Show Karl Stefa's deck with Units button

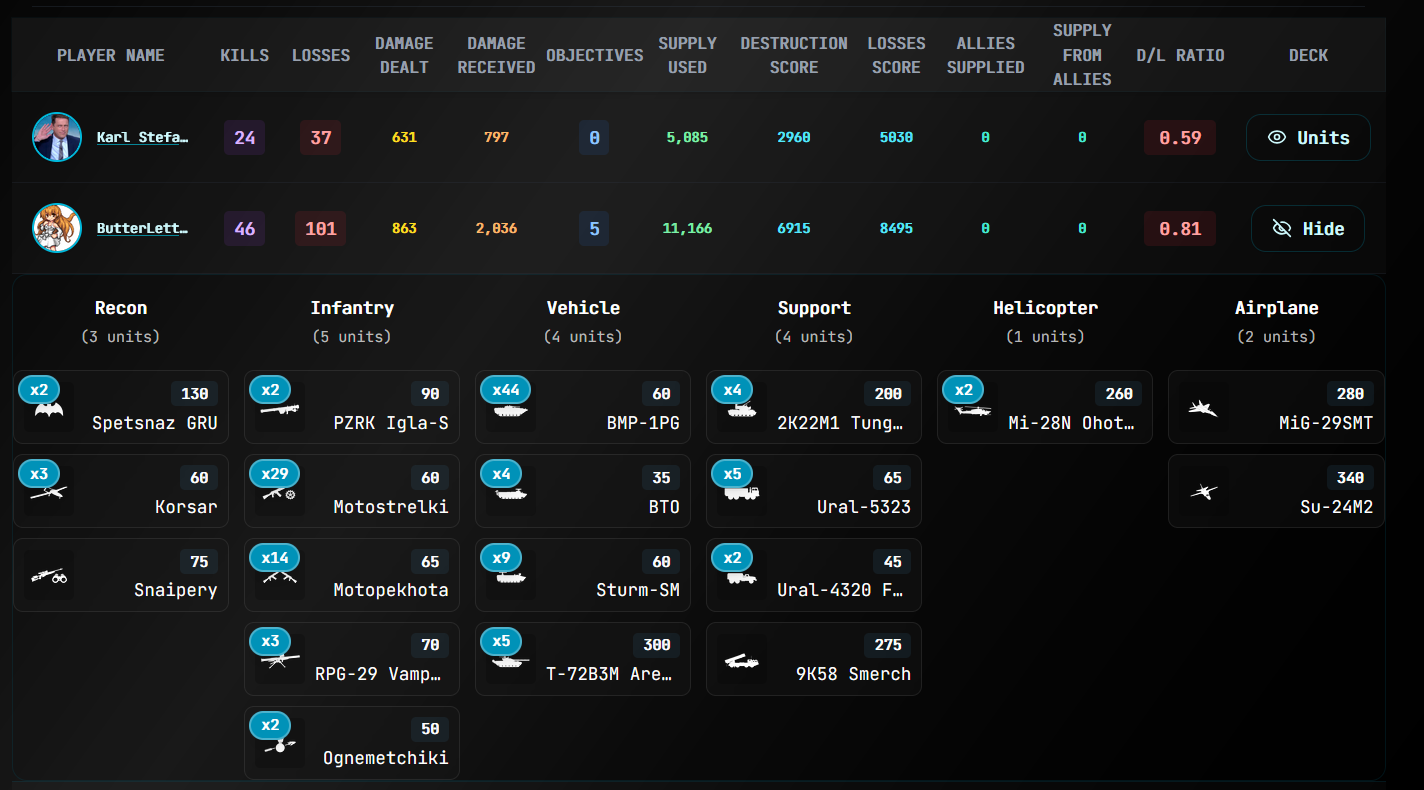[1308, 137]
